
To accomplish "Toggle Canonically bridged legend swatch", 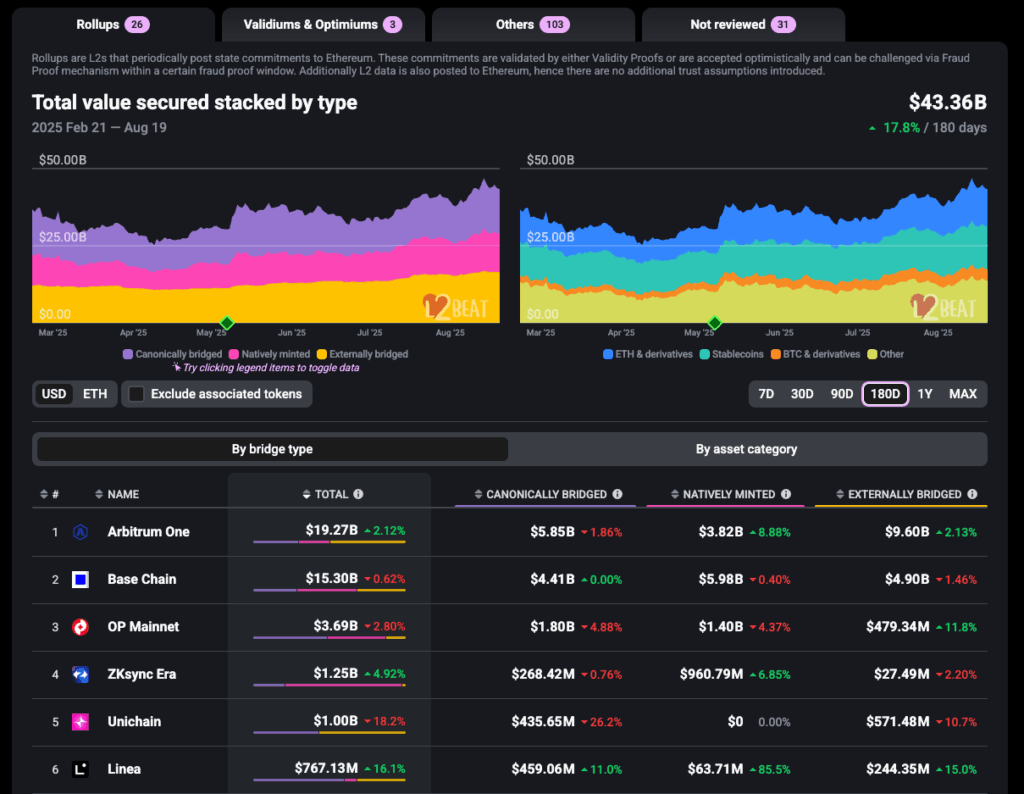I will 128,354.
